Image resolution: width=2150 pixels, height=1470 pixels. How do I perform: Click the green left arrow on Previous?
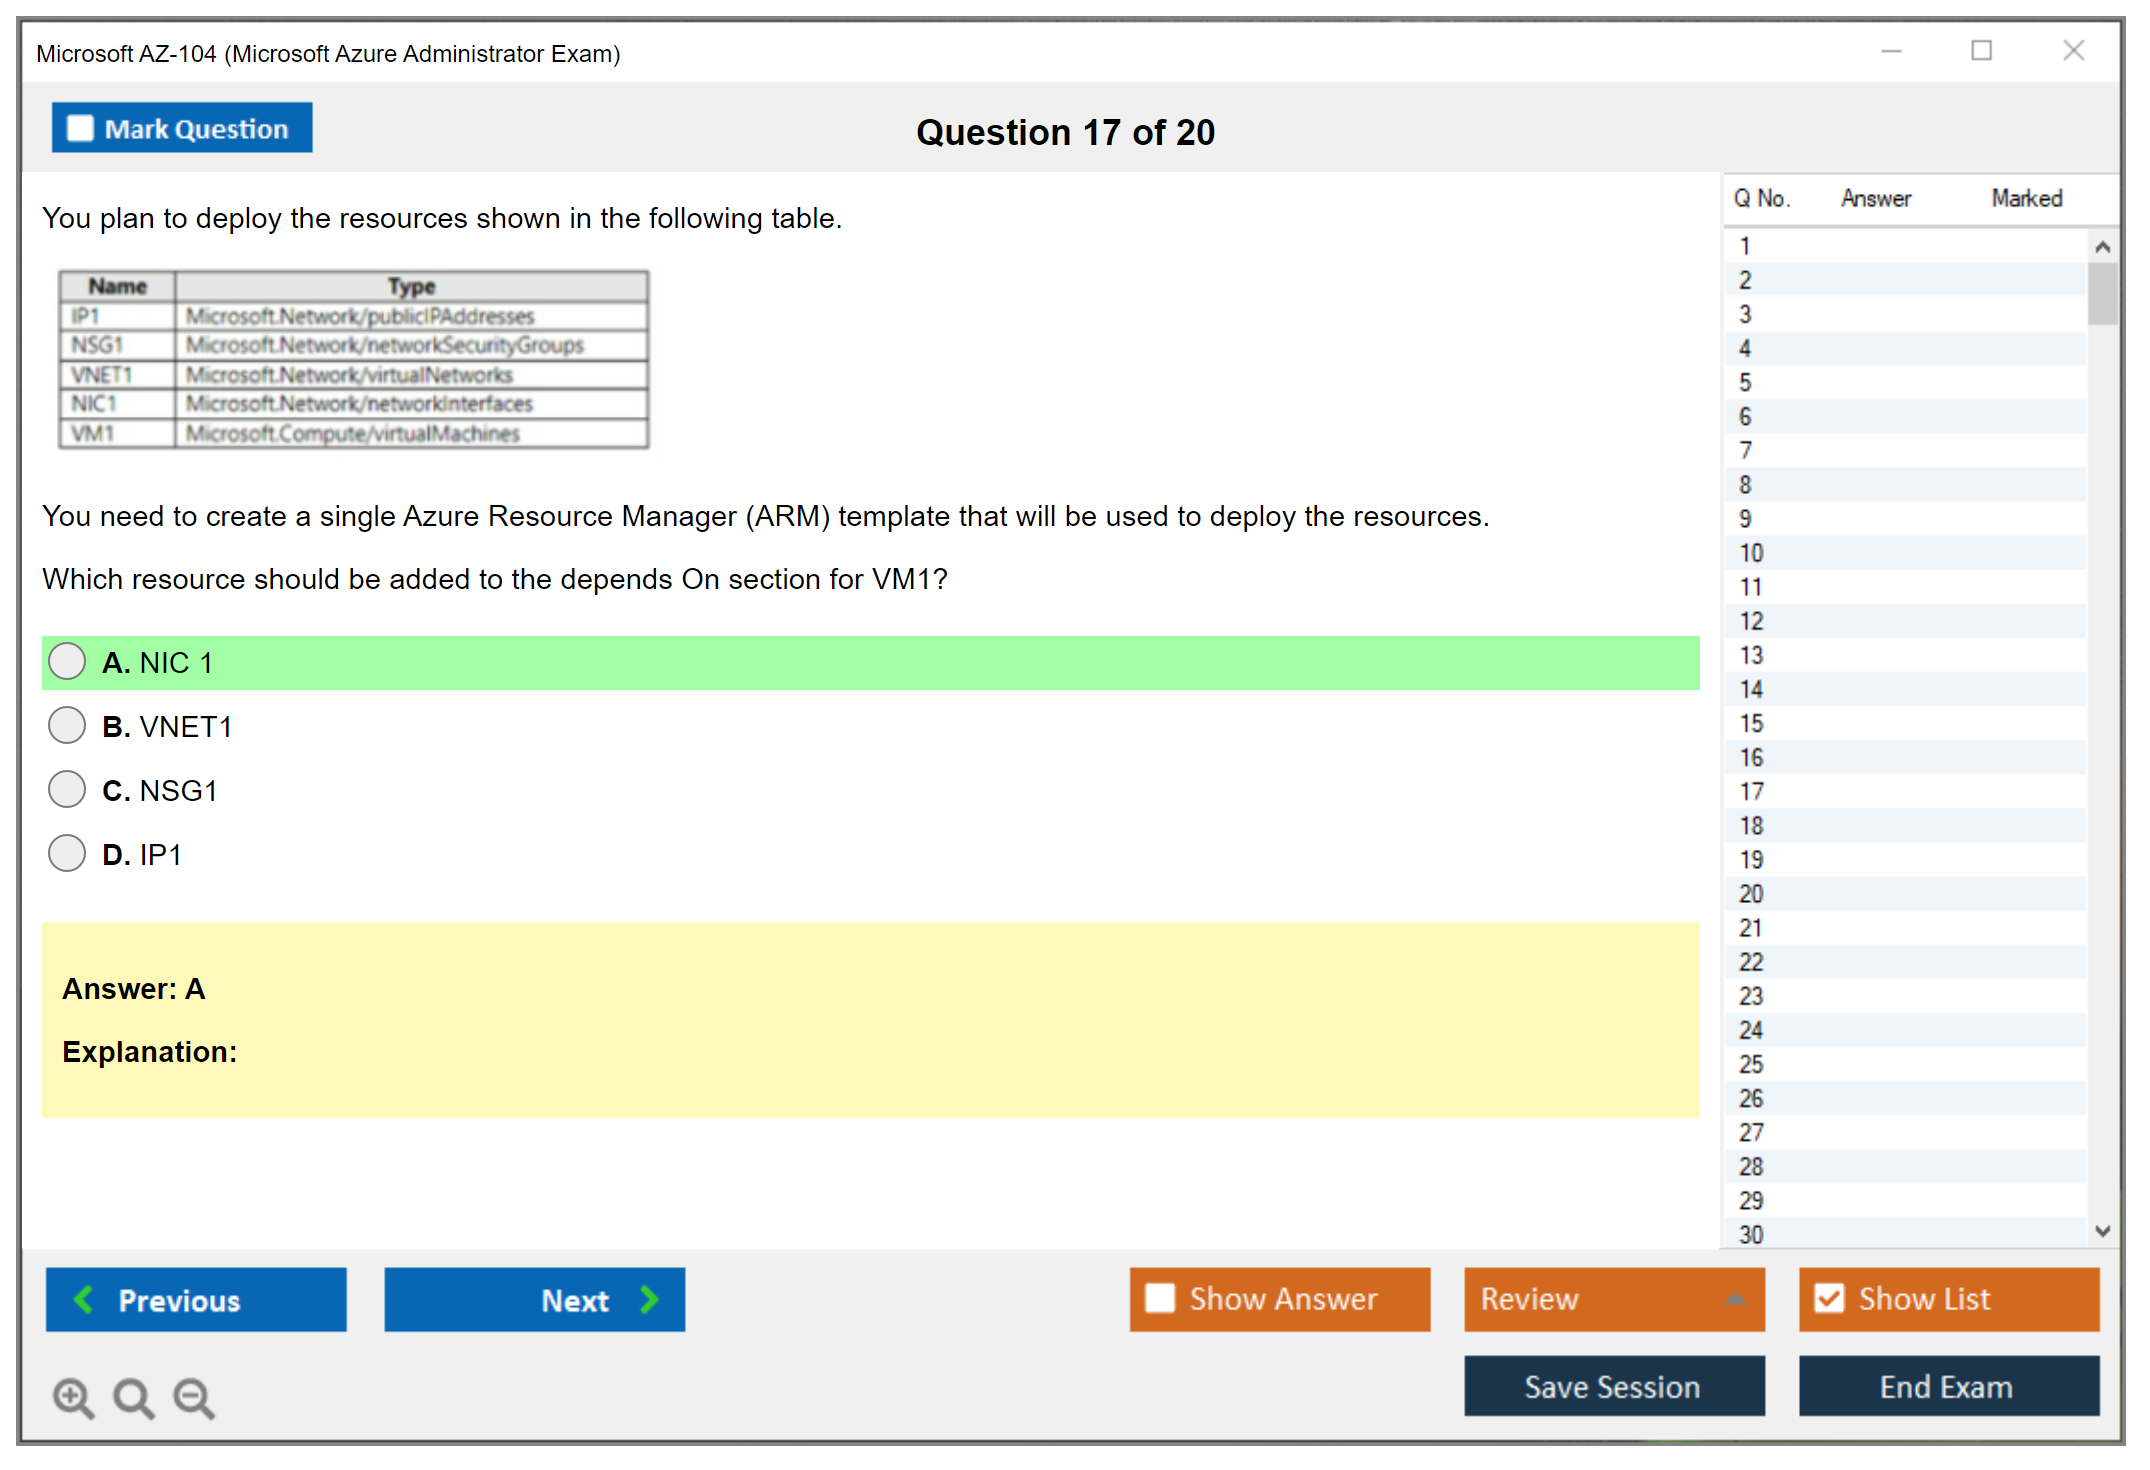pos(84,1299)
